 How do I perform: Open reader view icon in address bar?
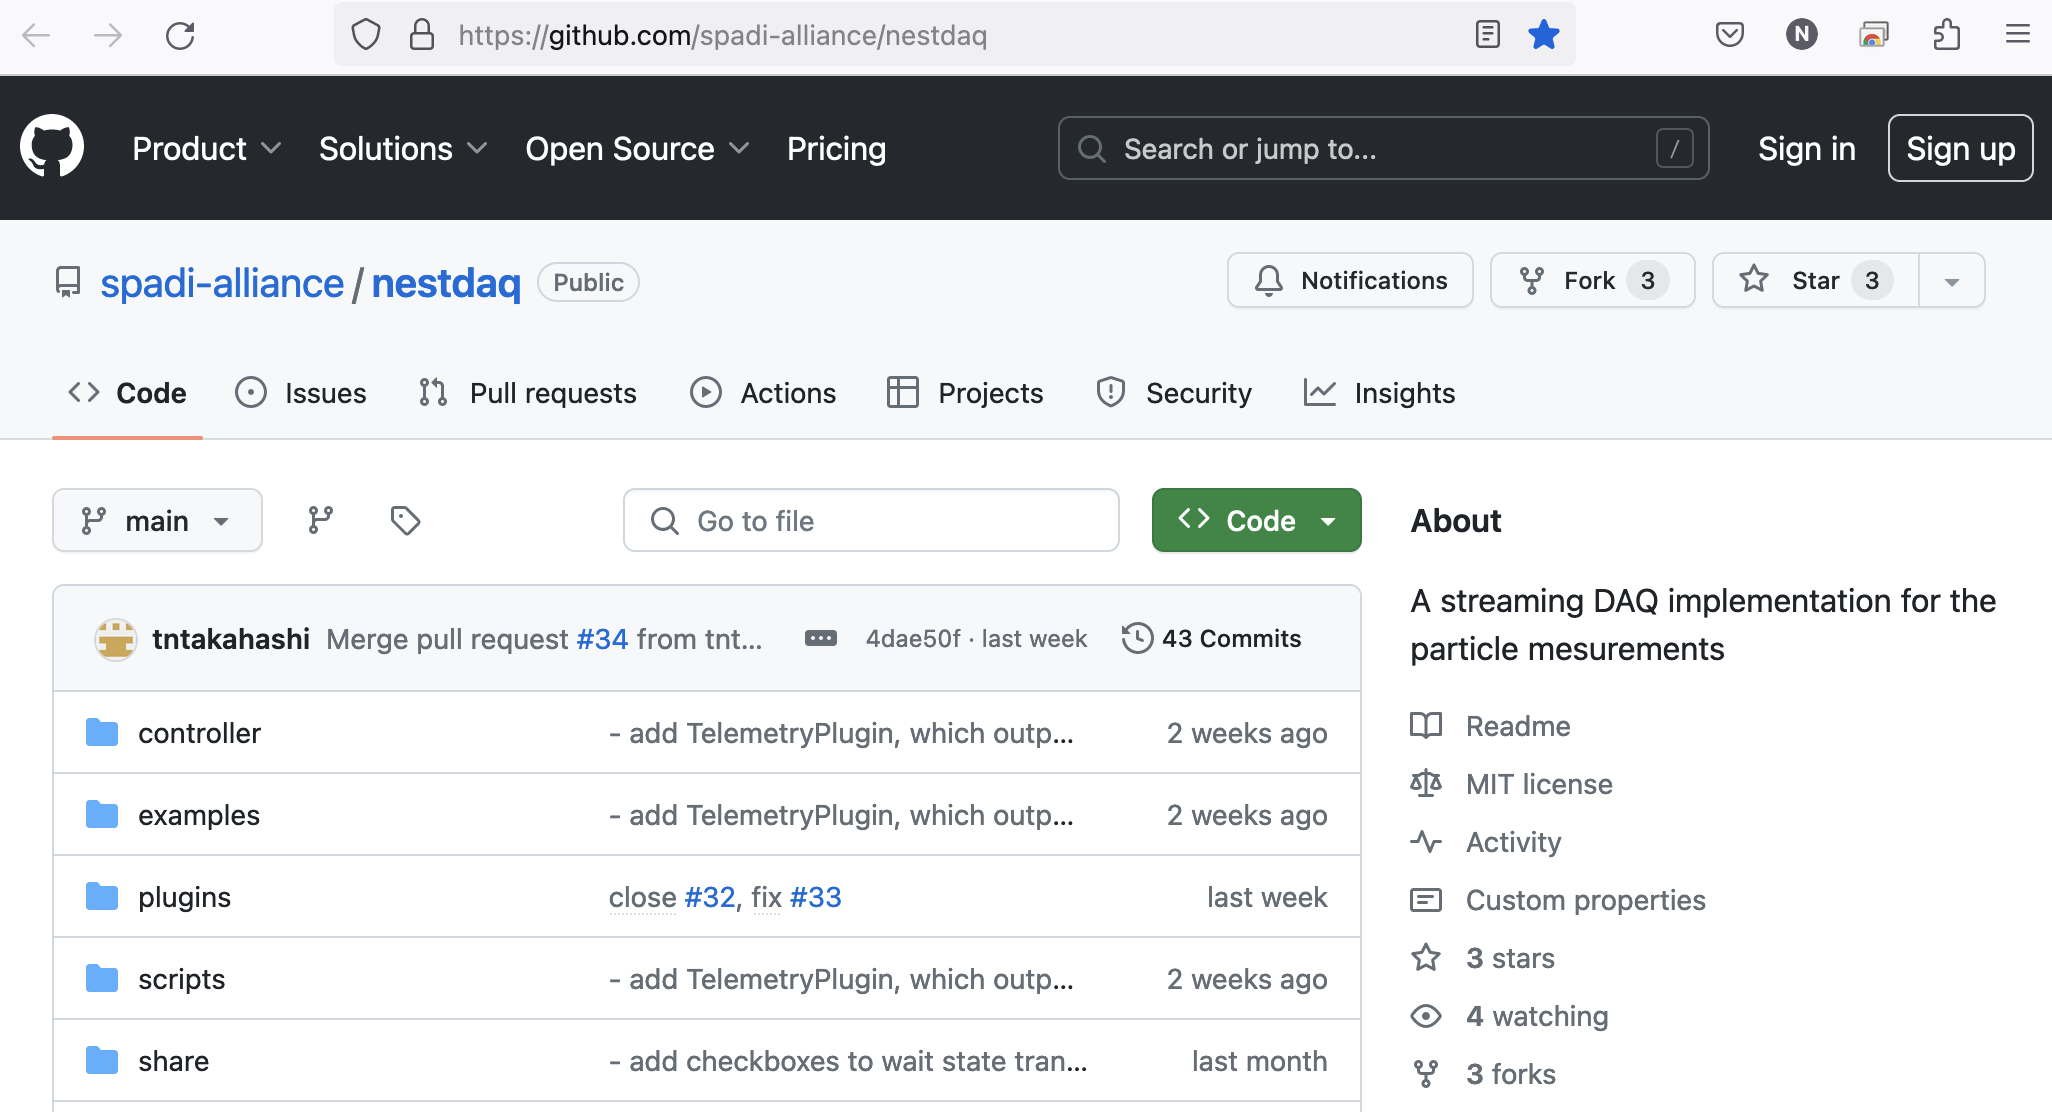coord(1487,35)
